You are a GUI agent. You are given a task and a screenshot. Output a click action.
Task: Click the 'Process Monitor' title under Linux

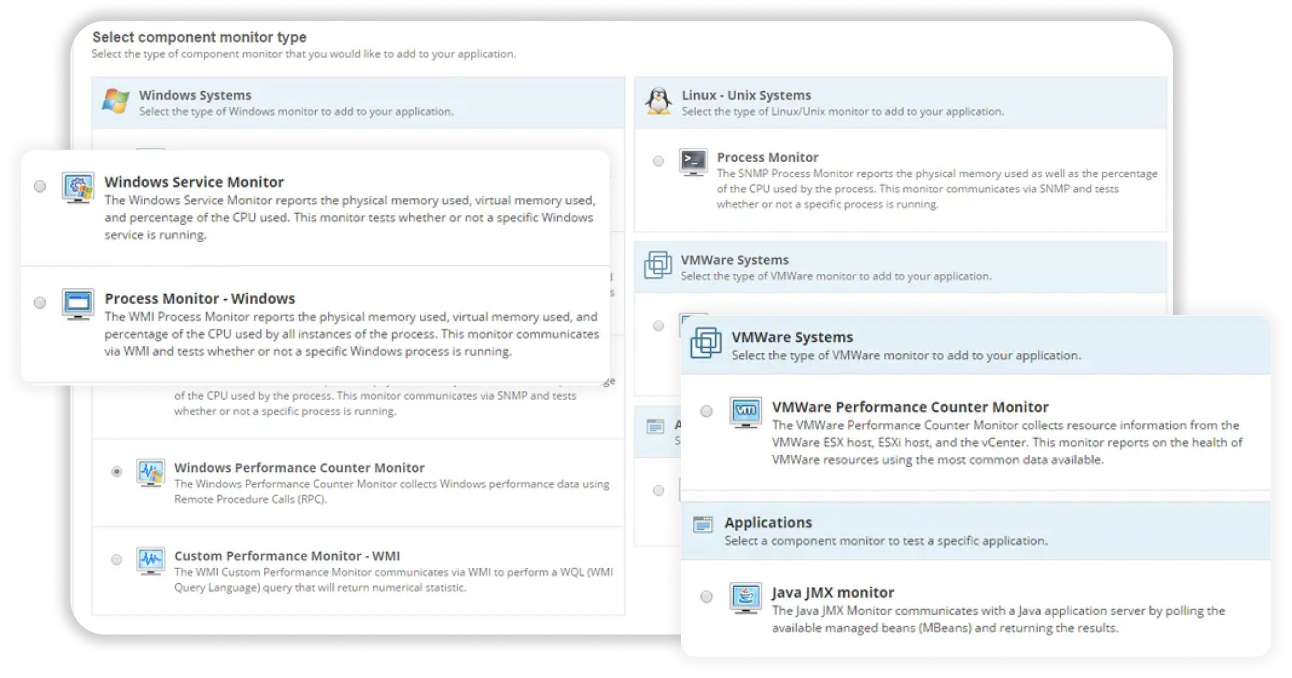767,157
